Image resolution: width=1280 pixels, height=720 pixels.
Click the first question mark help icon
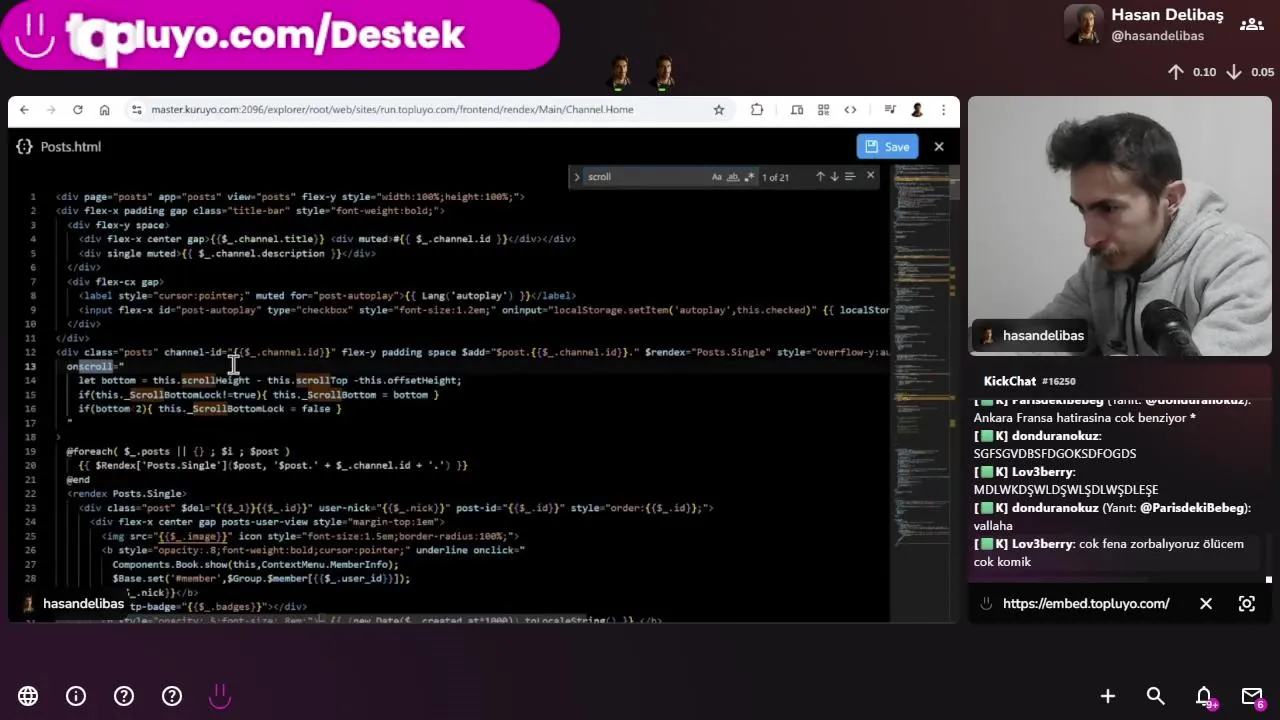[124, 696]
